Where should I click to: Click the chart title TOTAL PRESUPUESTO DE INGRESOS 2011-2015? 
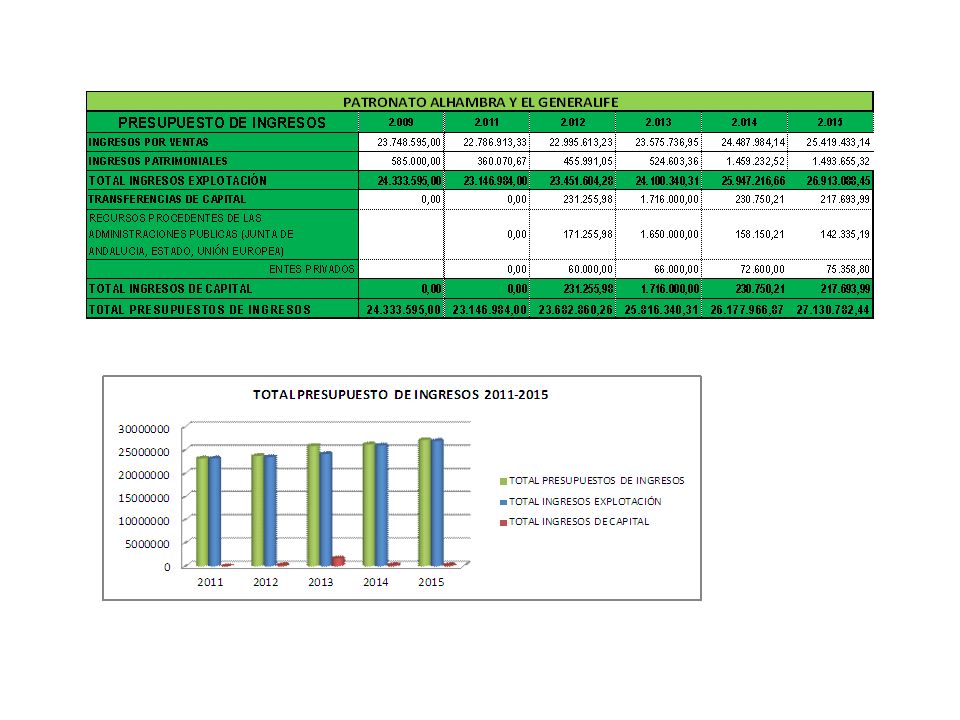click(x=400, y=395)
